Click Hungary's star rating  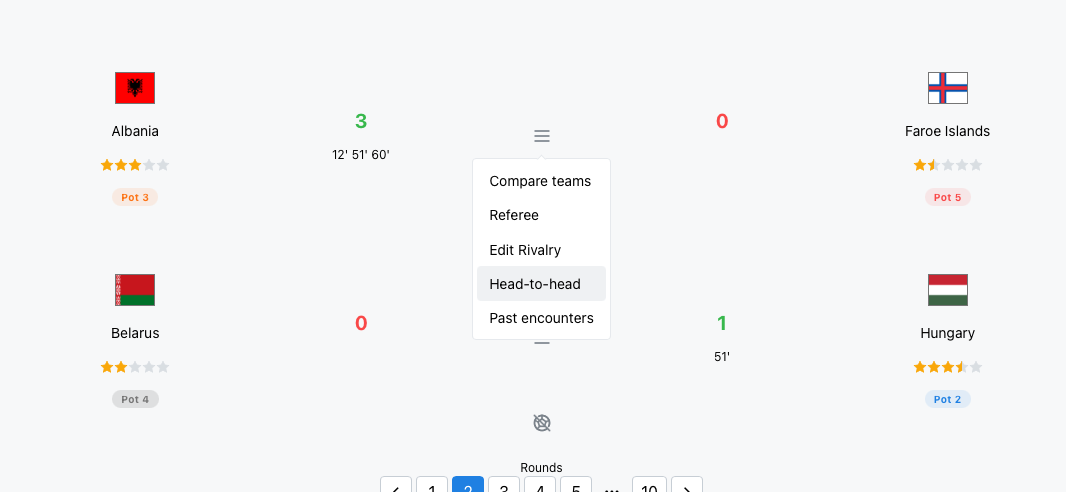click(x=948, y=368)
